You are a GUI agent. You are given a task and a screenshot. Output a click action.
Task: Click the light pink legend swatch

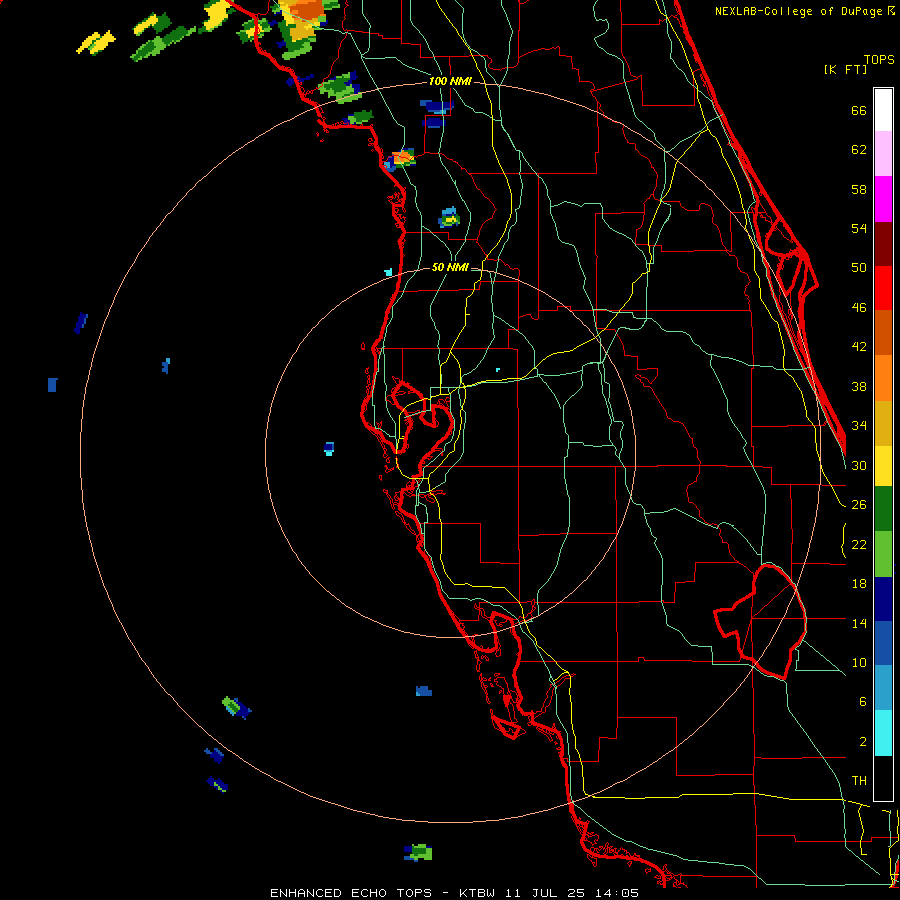pyautogui.click(x=883, y=154)
